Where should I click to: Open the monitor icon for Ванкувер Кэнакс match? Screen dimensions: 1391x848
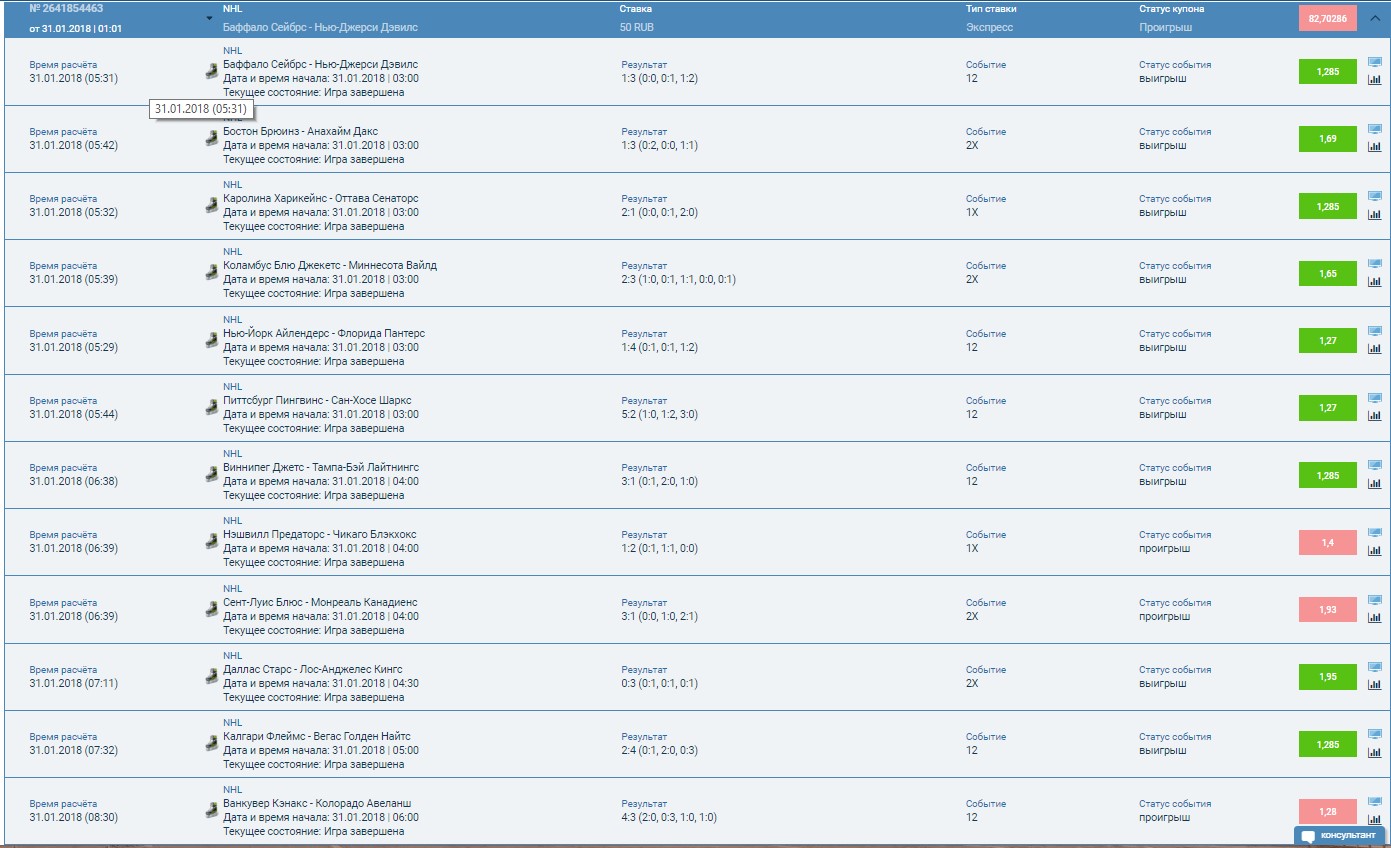coord(1374,802)
